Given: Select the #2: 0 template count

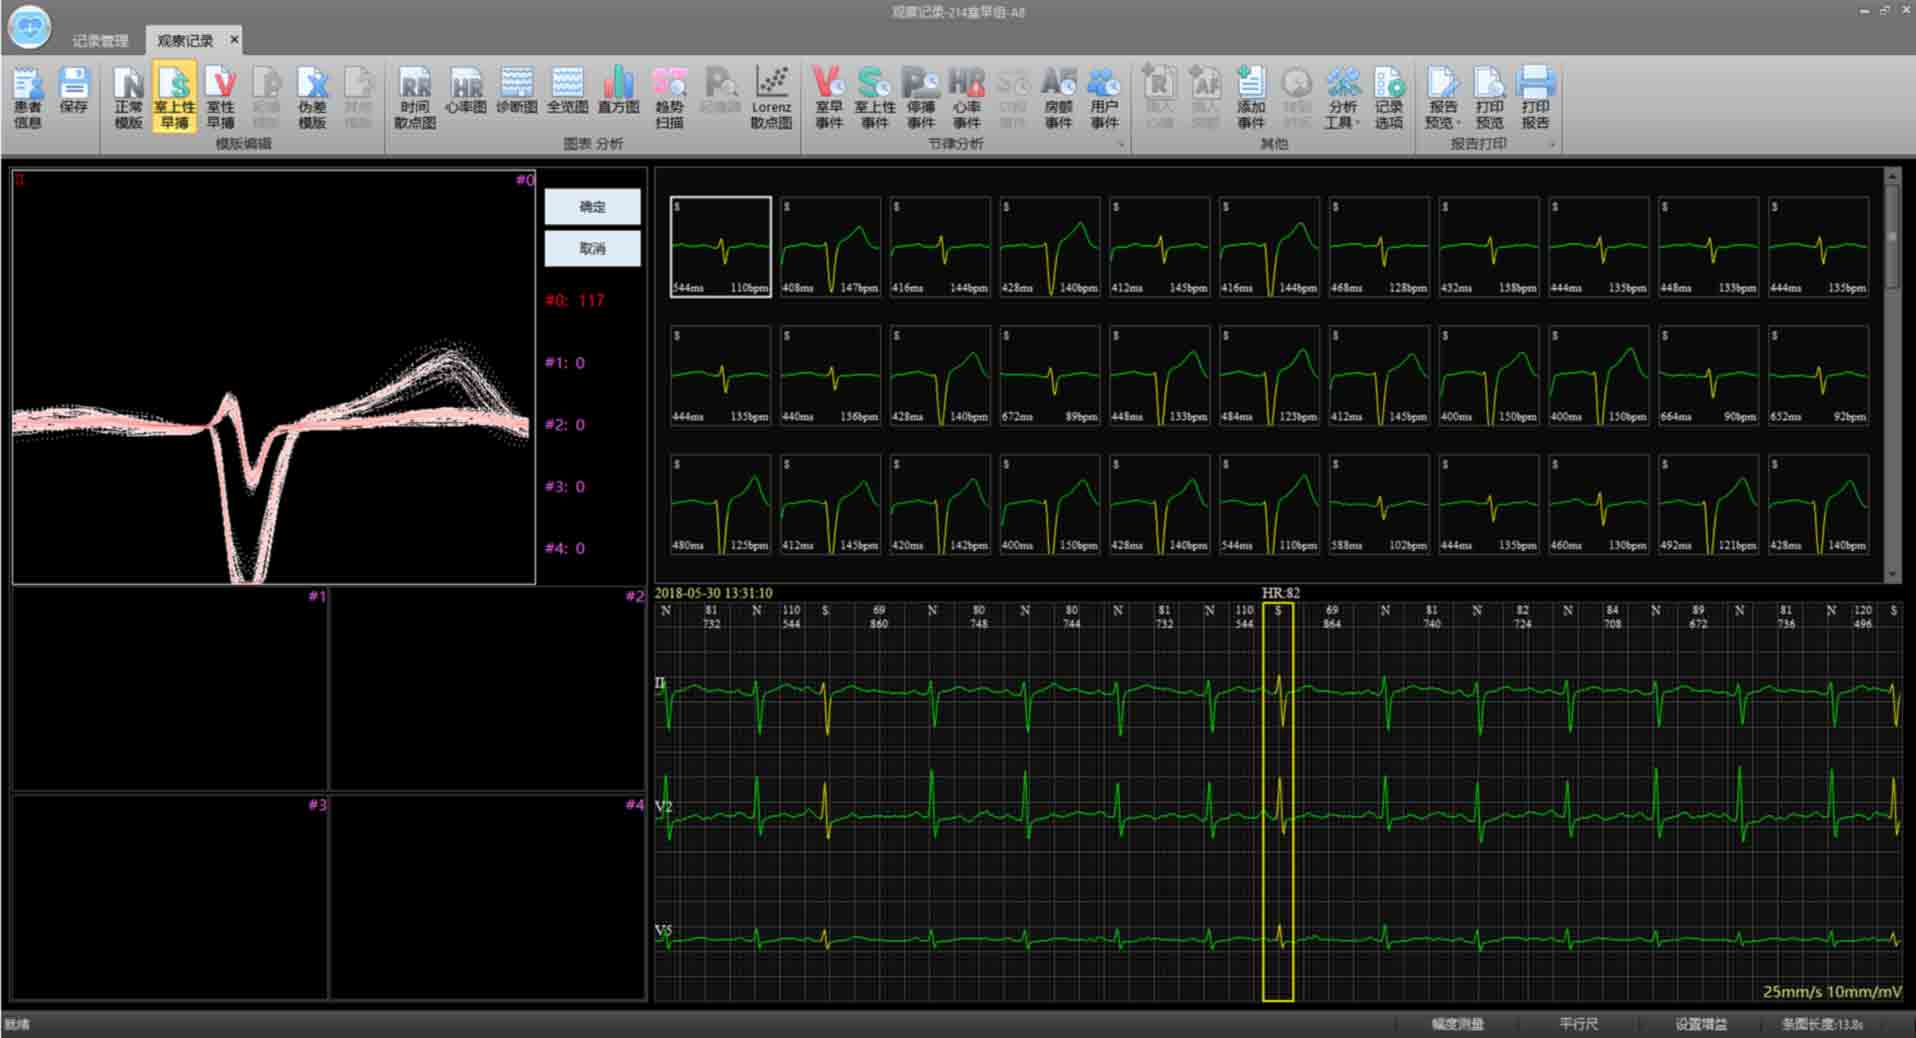Looking at the screenshot, I should click(x=565, y=425).
